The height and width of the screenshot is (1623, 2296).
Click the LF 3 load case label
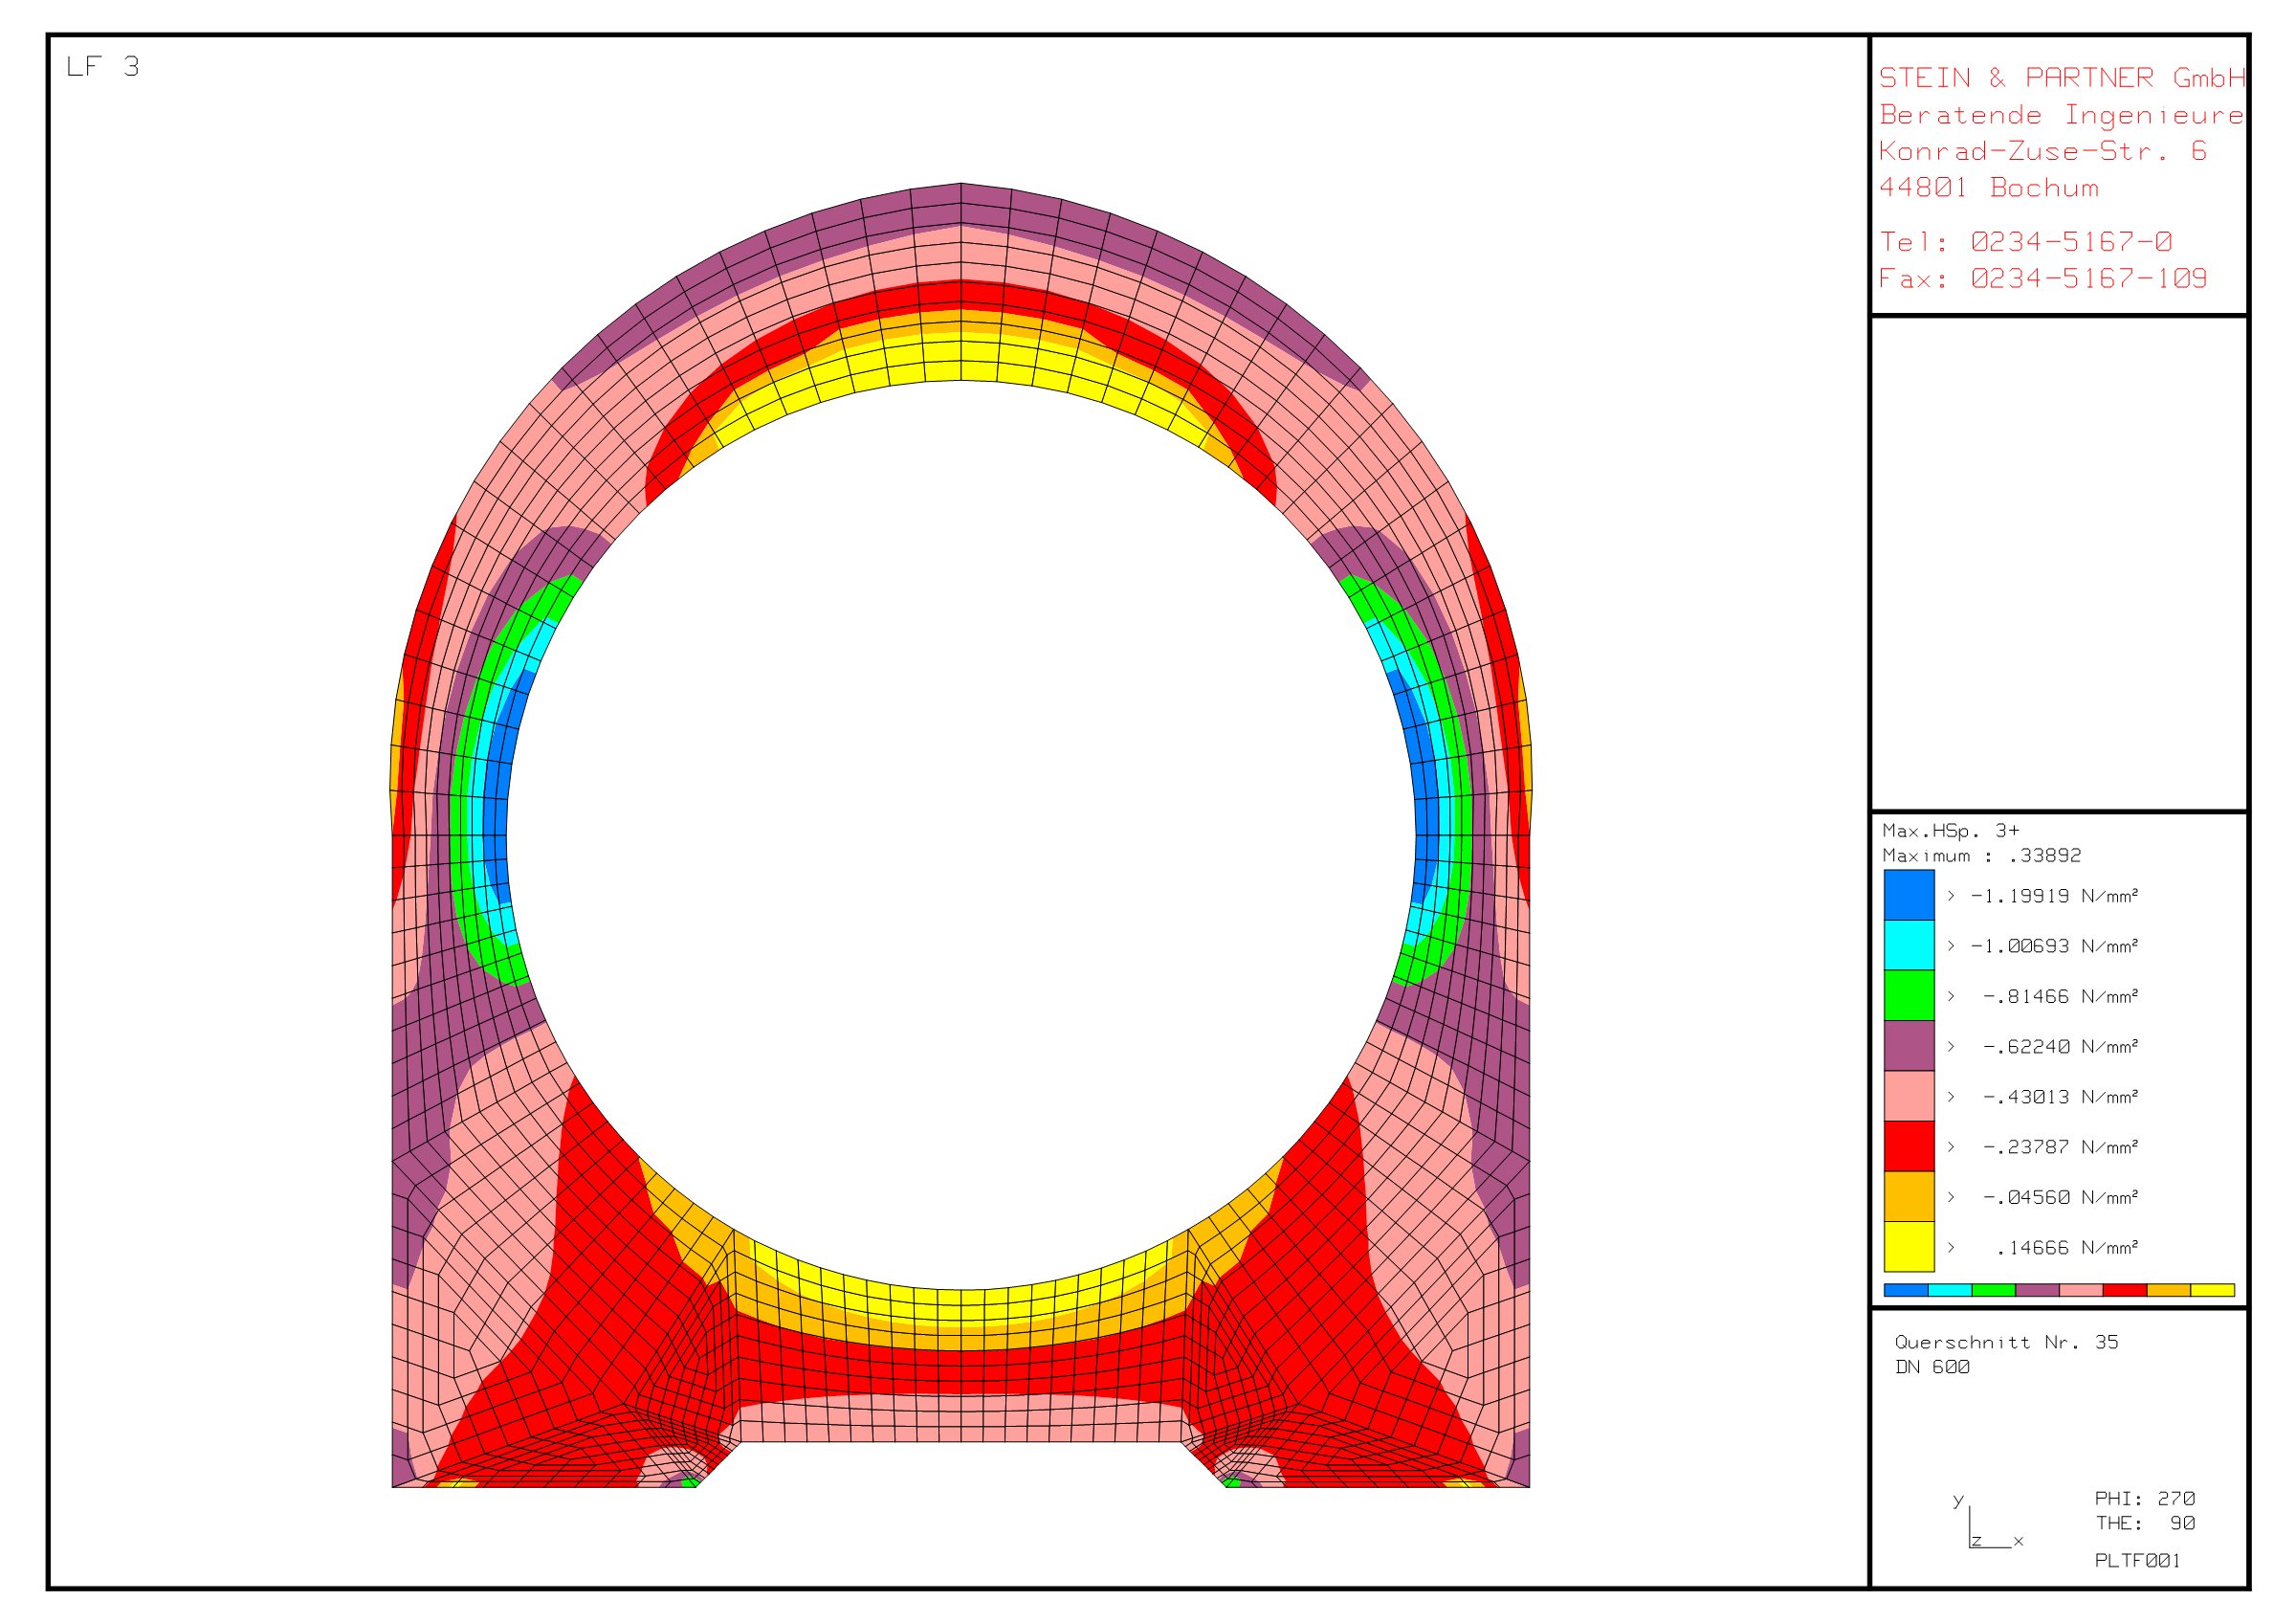tap(102, 67)
